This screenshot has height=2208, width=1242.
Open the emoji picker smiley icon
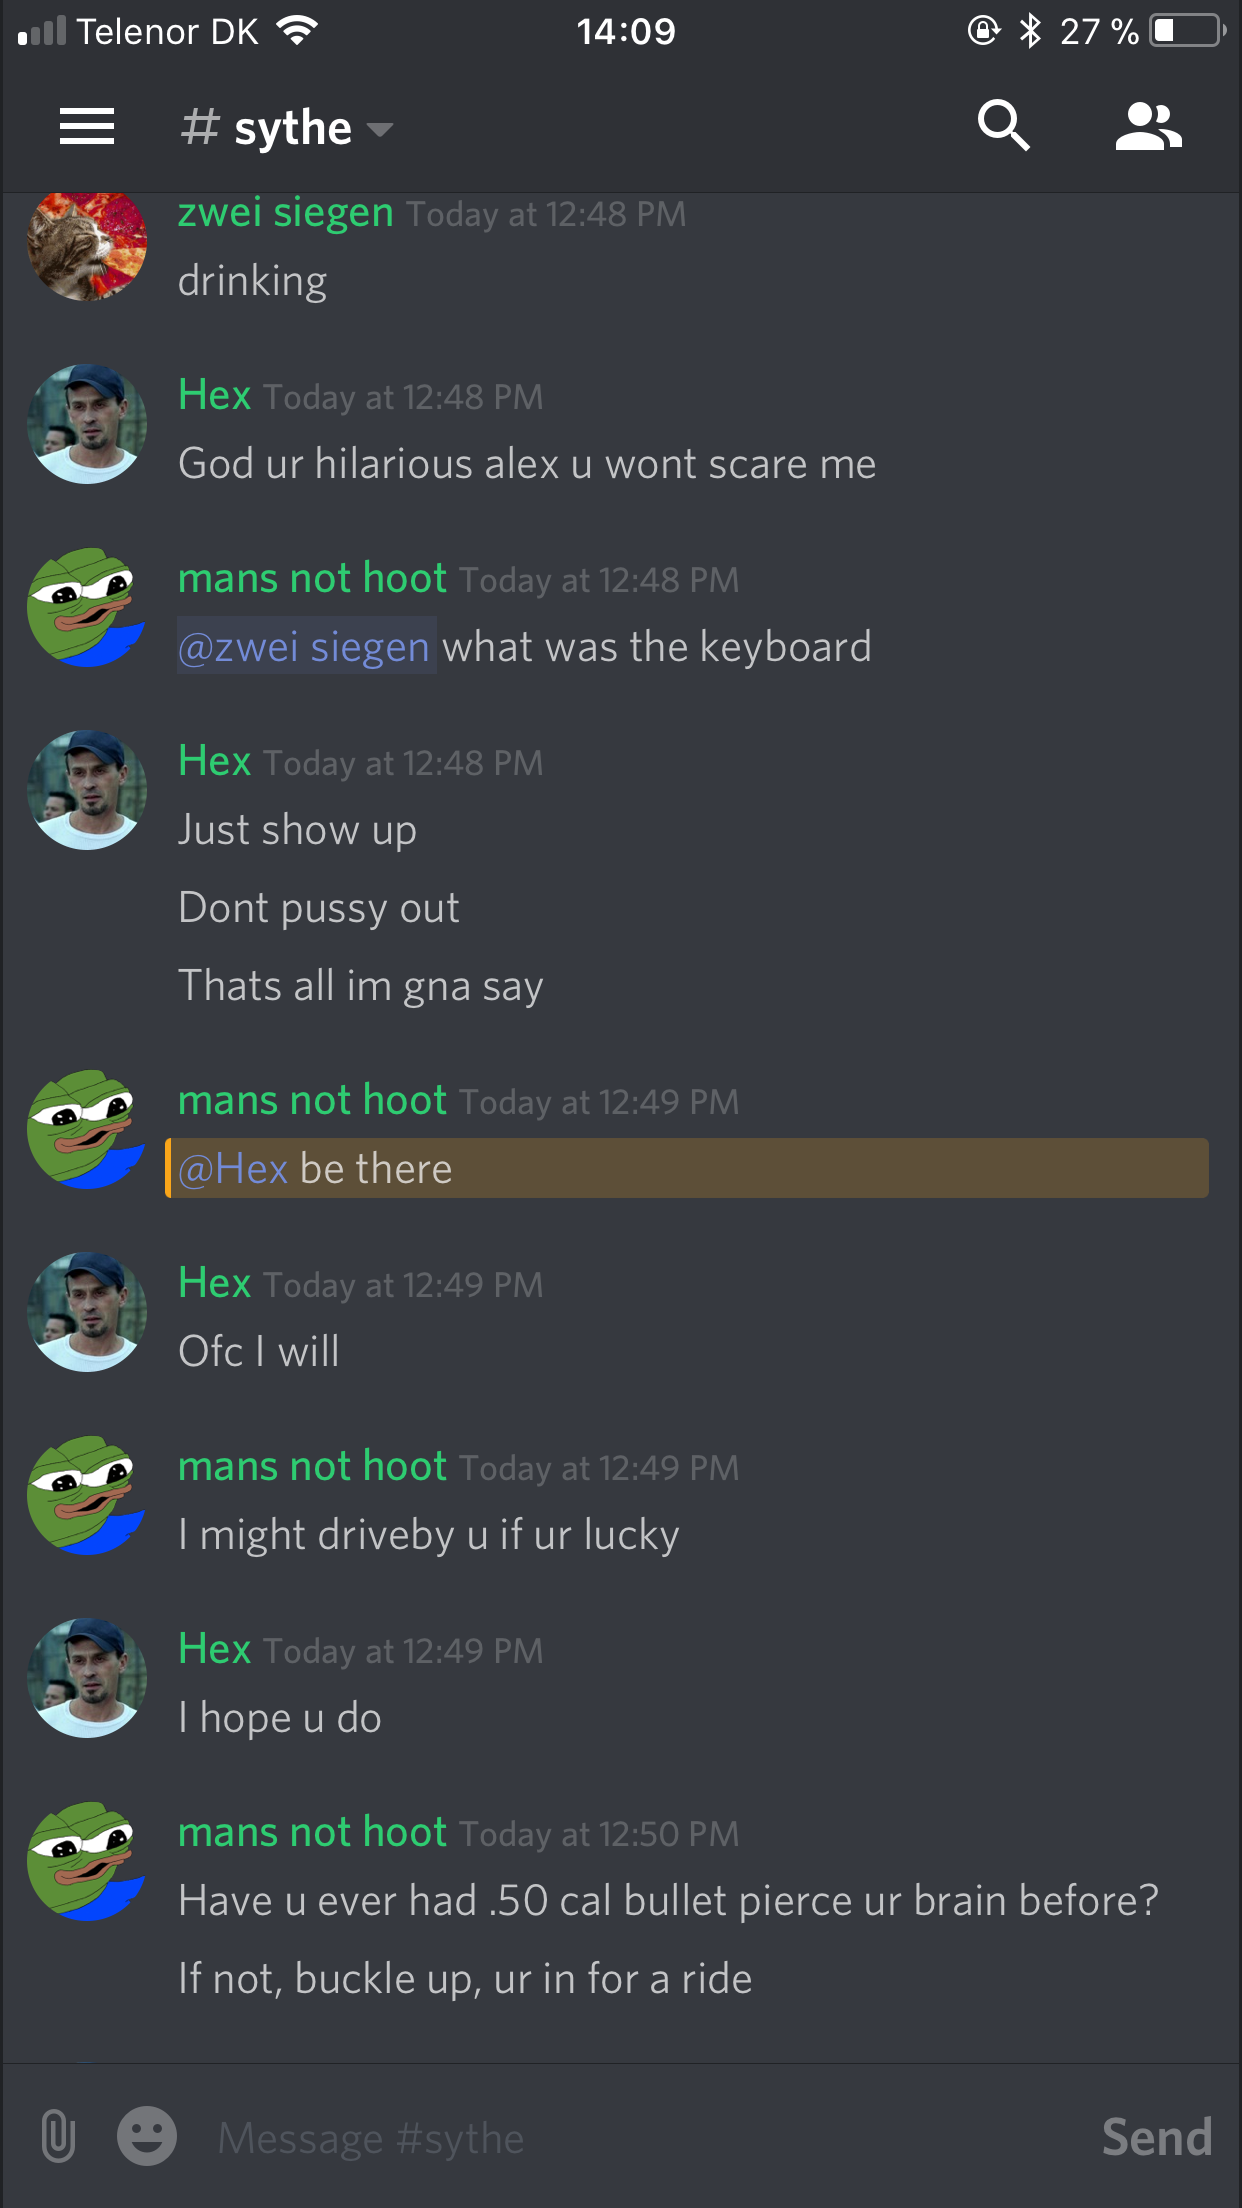coord(147,2137)
